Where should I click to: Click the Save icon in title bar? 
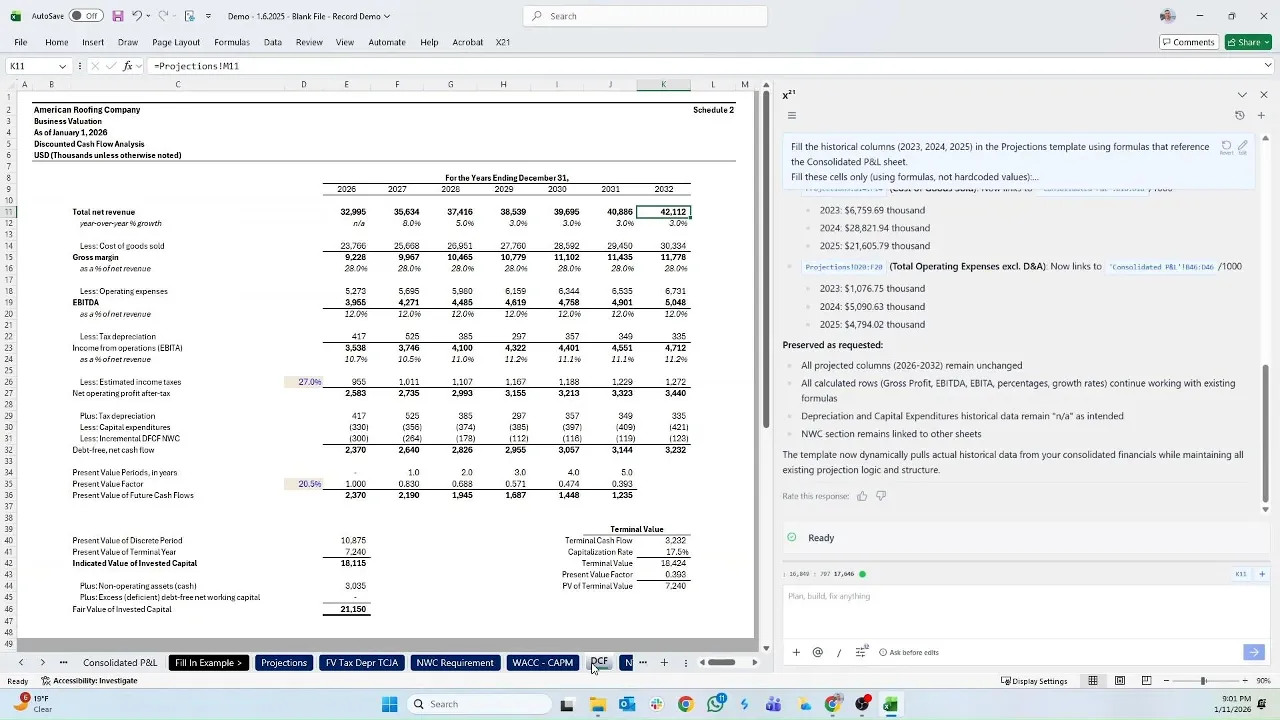[x=118, y=16]
